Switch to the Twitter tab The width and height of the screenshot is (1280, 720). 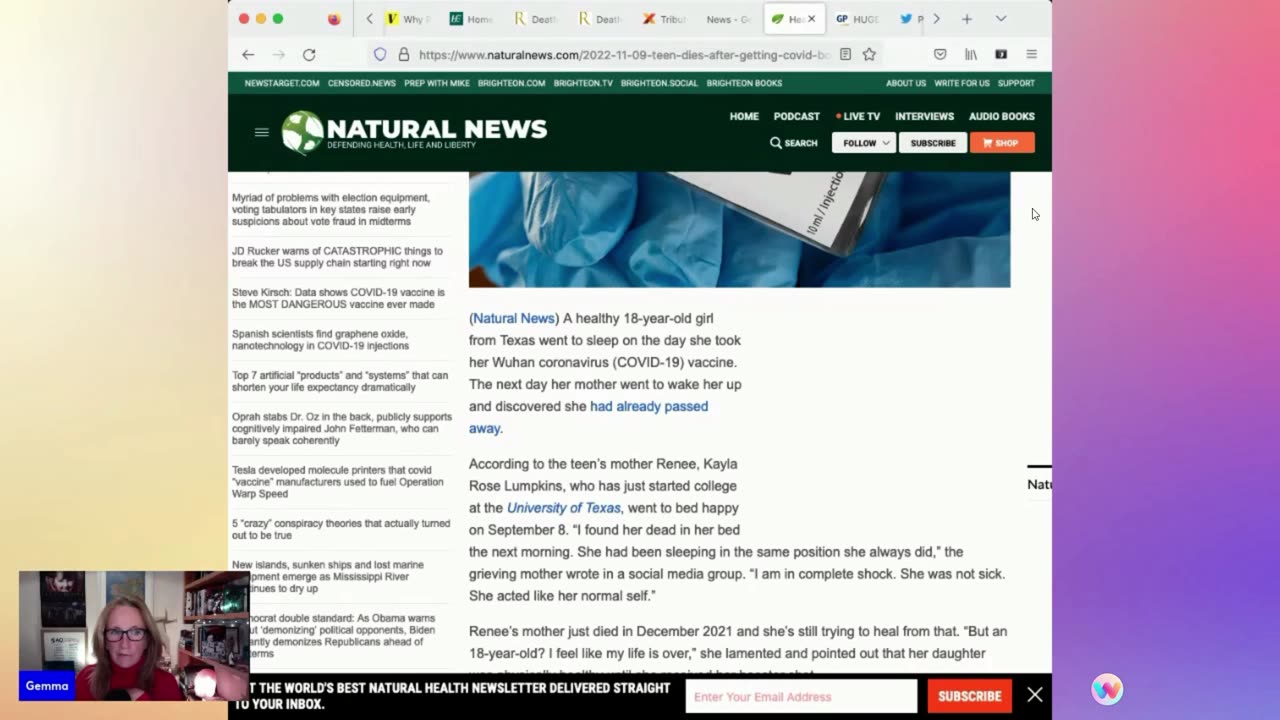(x=911, y=19)
